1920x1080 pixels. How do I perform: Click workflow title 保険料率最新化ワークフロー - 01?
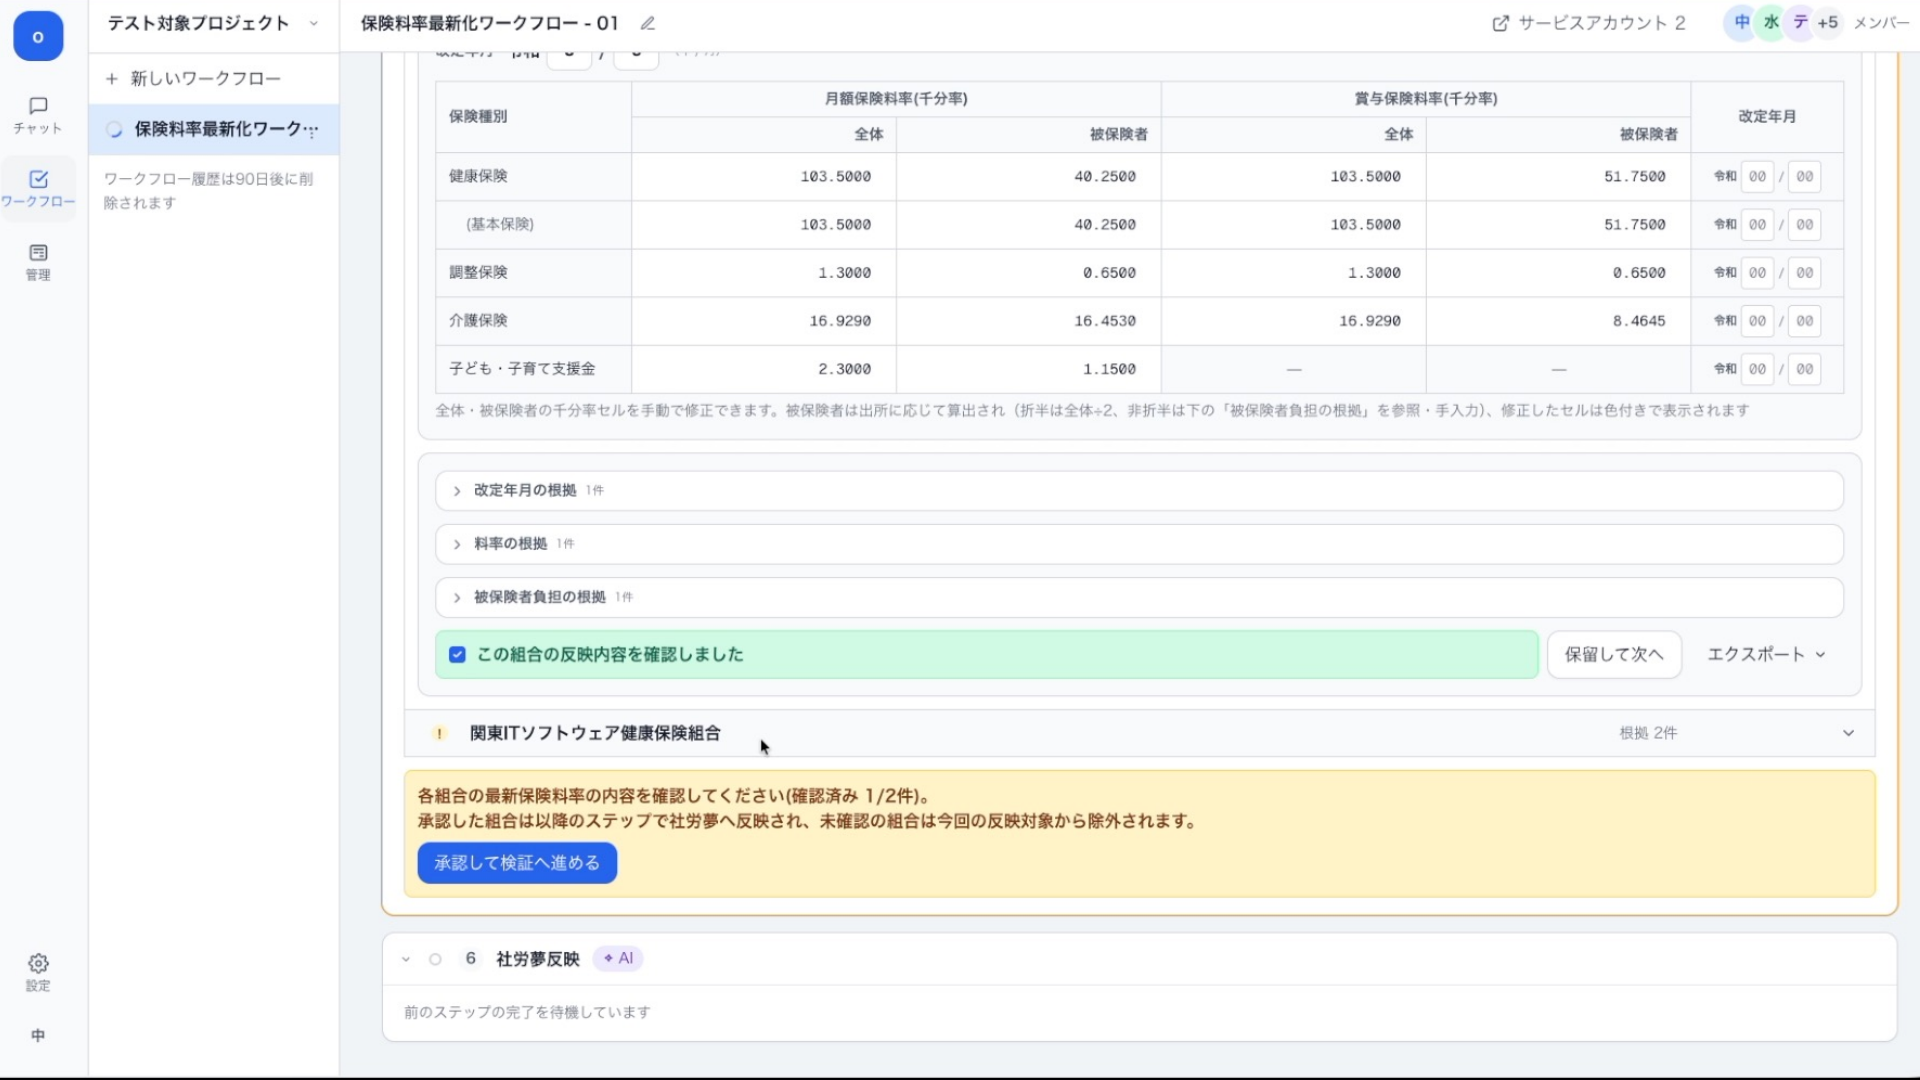pyautogui.click(x=490, y=23)
